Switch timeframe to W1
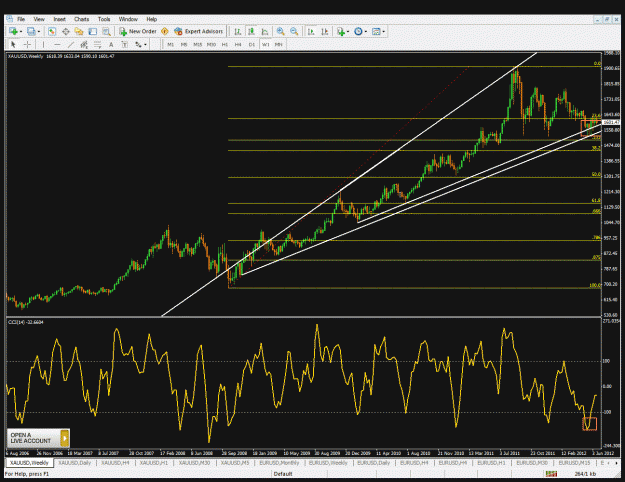The width and height of the screenshot is (625, 482). [x=265, y=44]
